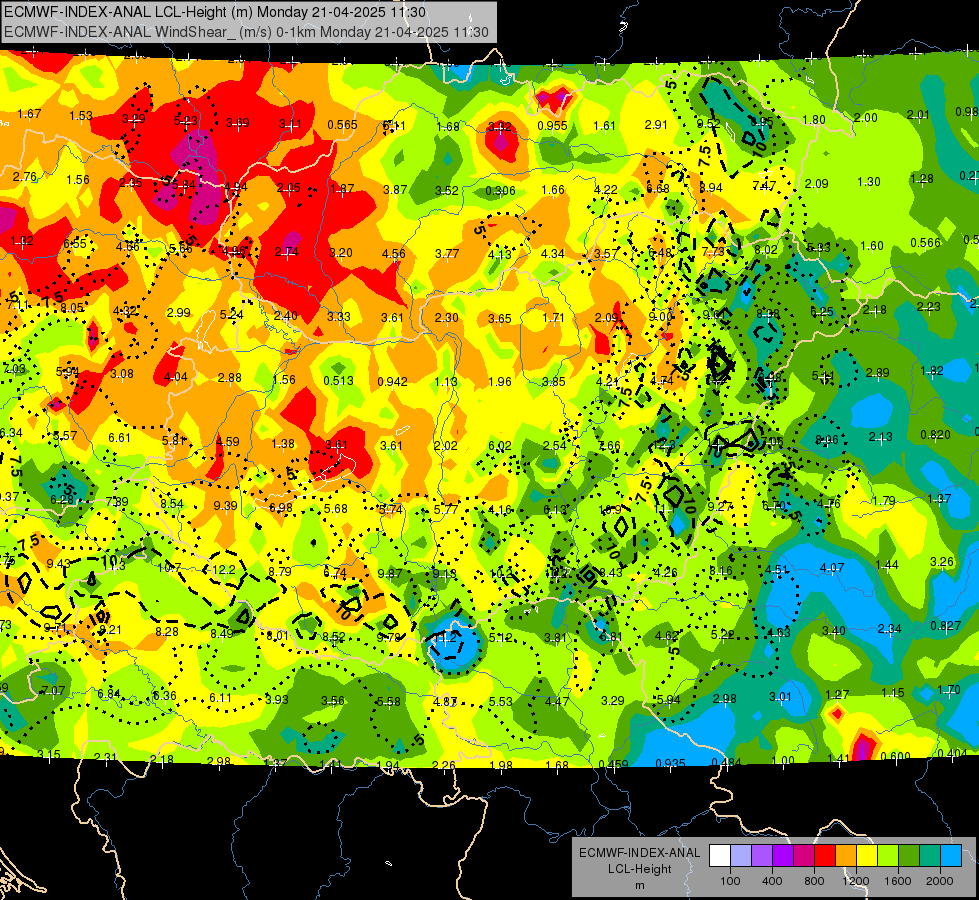This screenshot has width=979, height=900.
Task: Click the shear value 0.955
Action: click(x=553, y=126)
